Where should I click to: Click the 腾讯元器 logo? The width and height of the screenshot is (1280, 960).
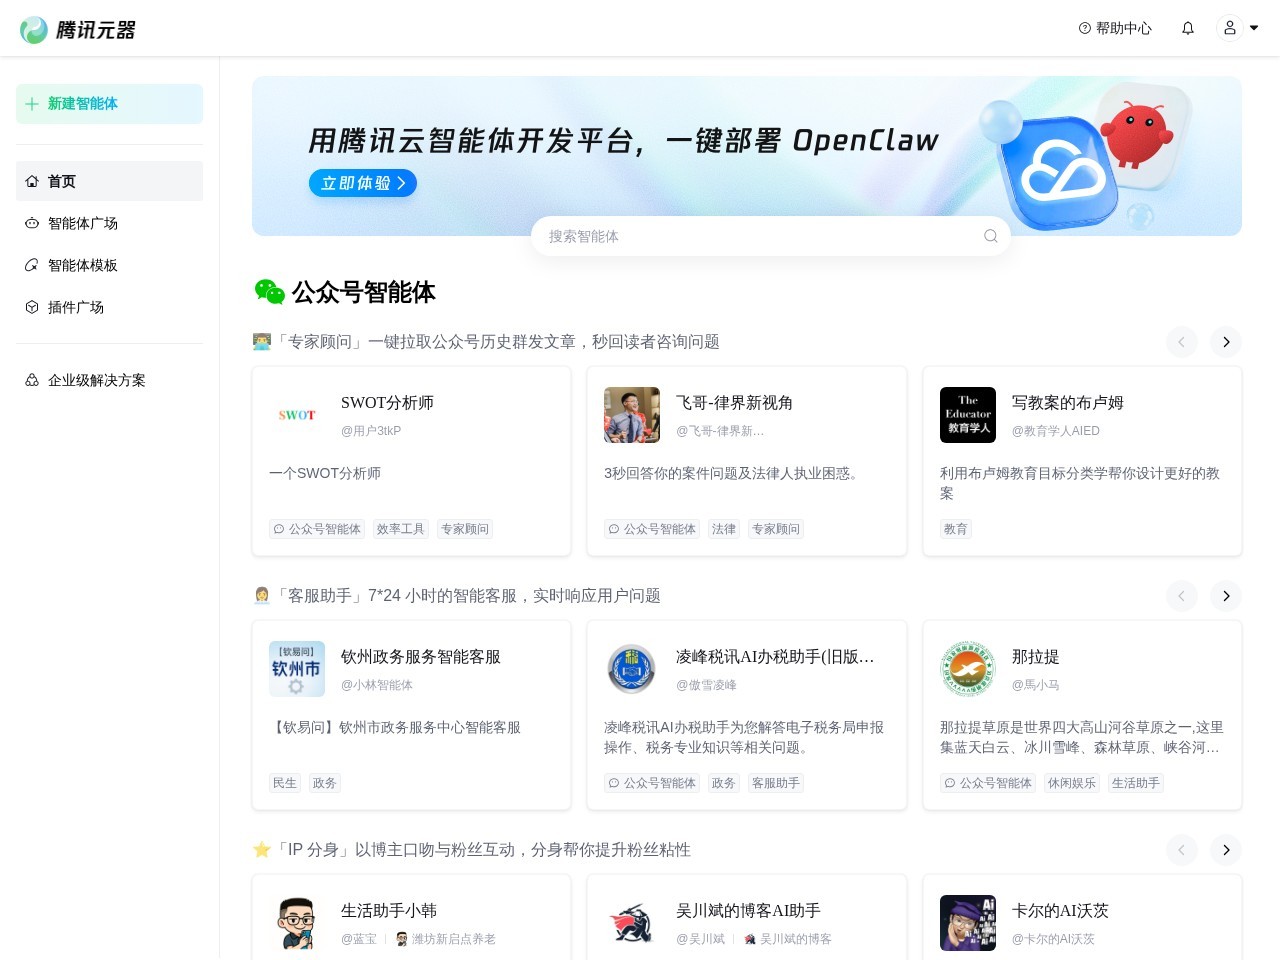point(78,30)
